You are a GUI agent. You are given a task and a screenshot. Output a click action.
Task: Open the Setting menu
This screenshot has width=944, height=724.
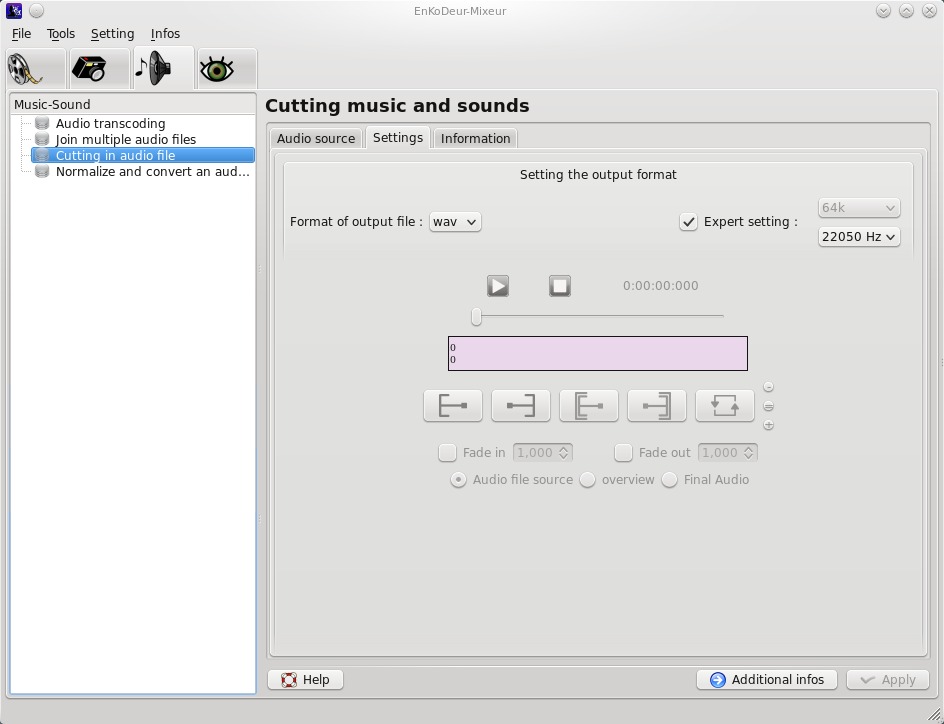113,34
